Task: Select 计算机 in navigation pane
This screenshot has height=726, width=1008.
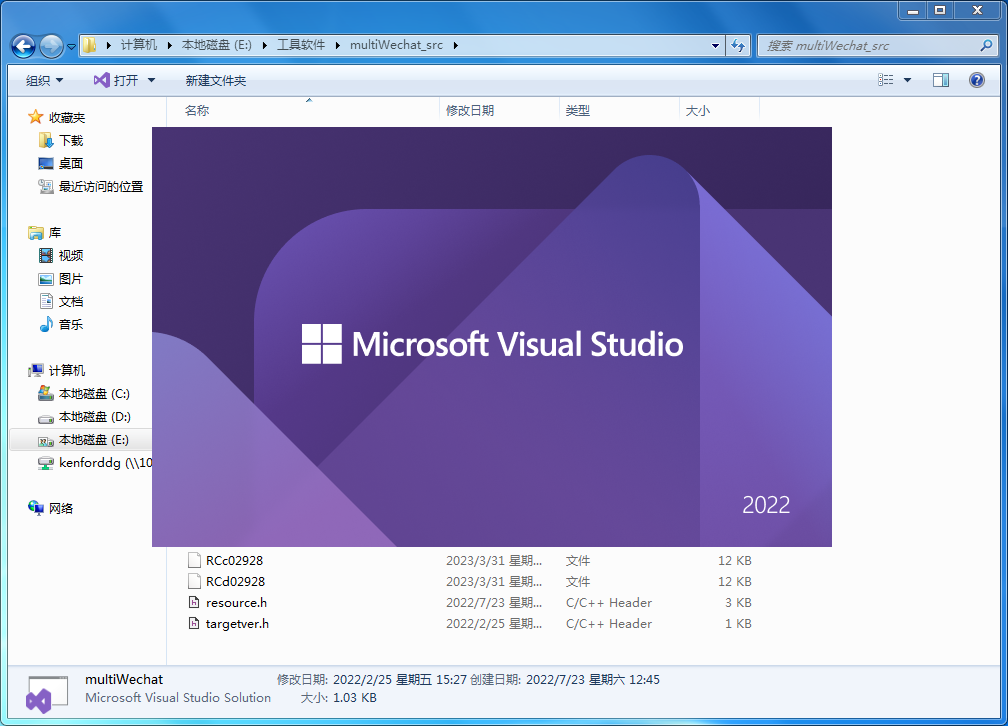Action: pos(67,371)
